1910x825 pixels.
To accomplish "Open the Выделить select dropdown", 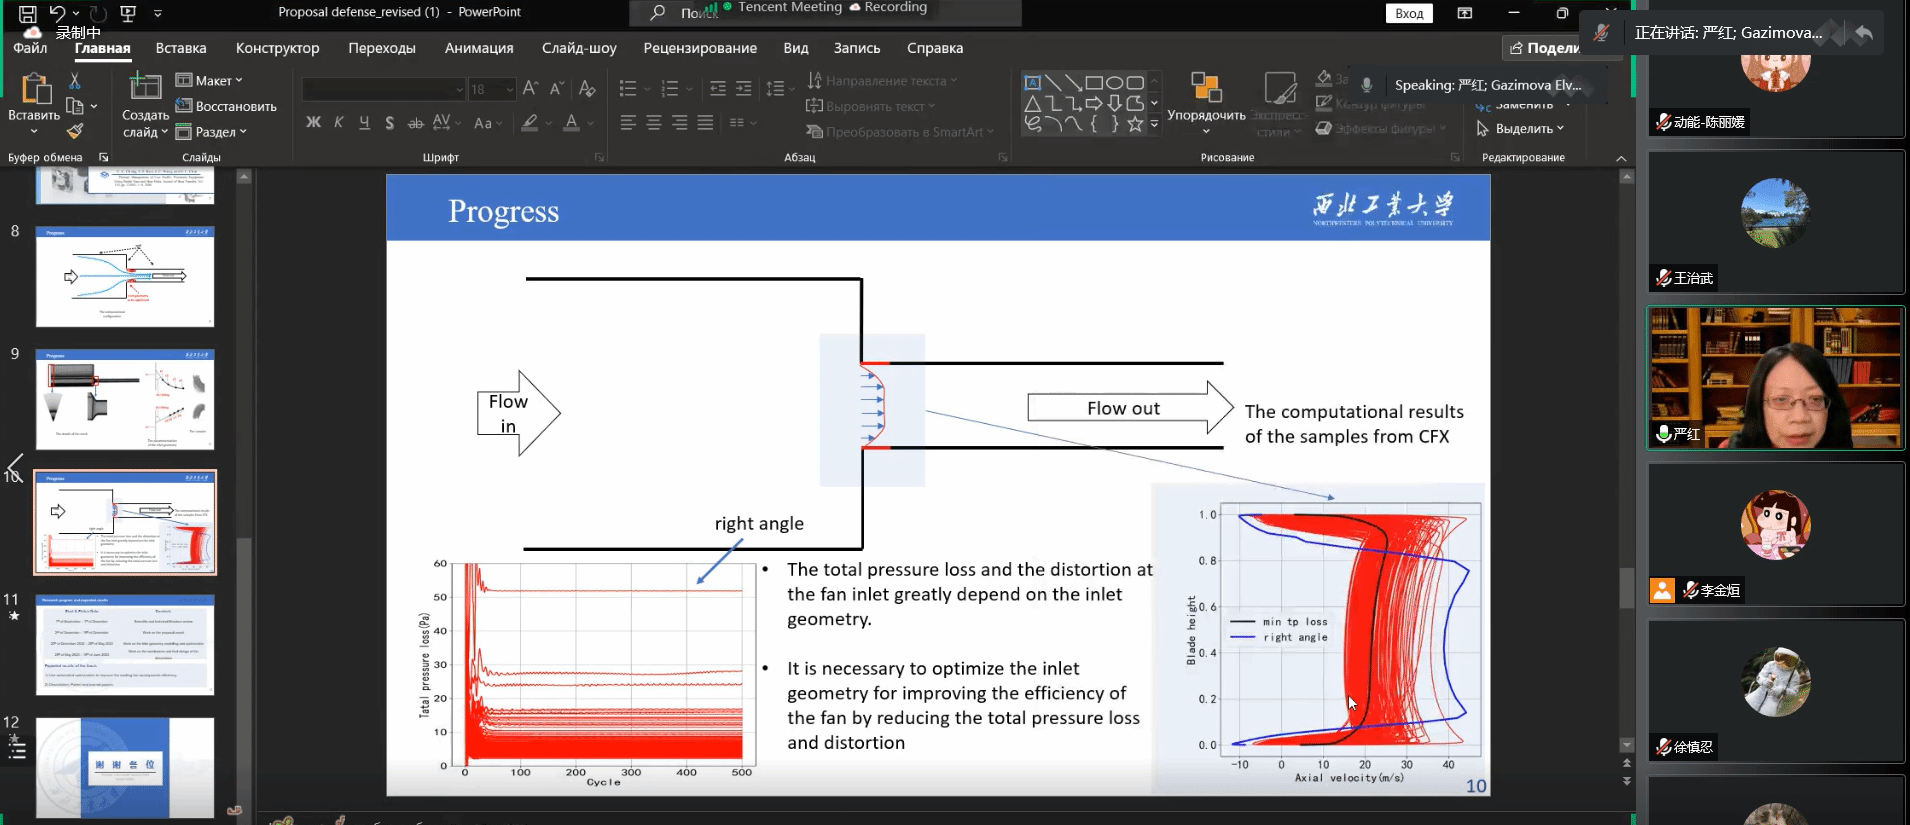I will 1520,129.
